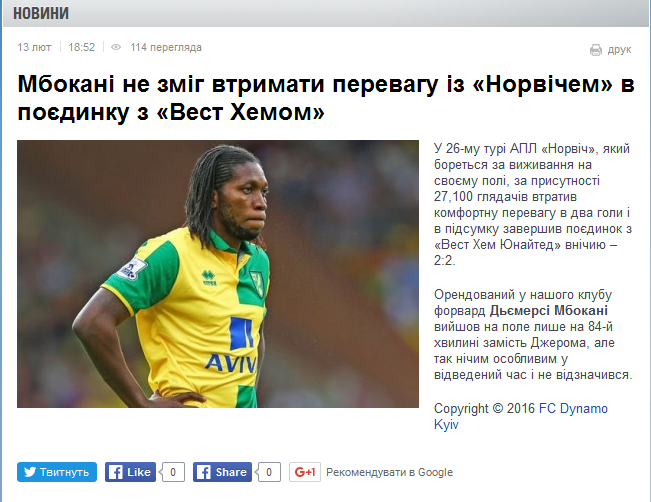Click the Twitter bird icon in the tweet button
The image size is (651, 502).
pyautogui.click(x=30, y=472)
